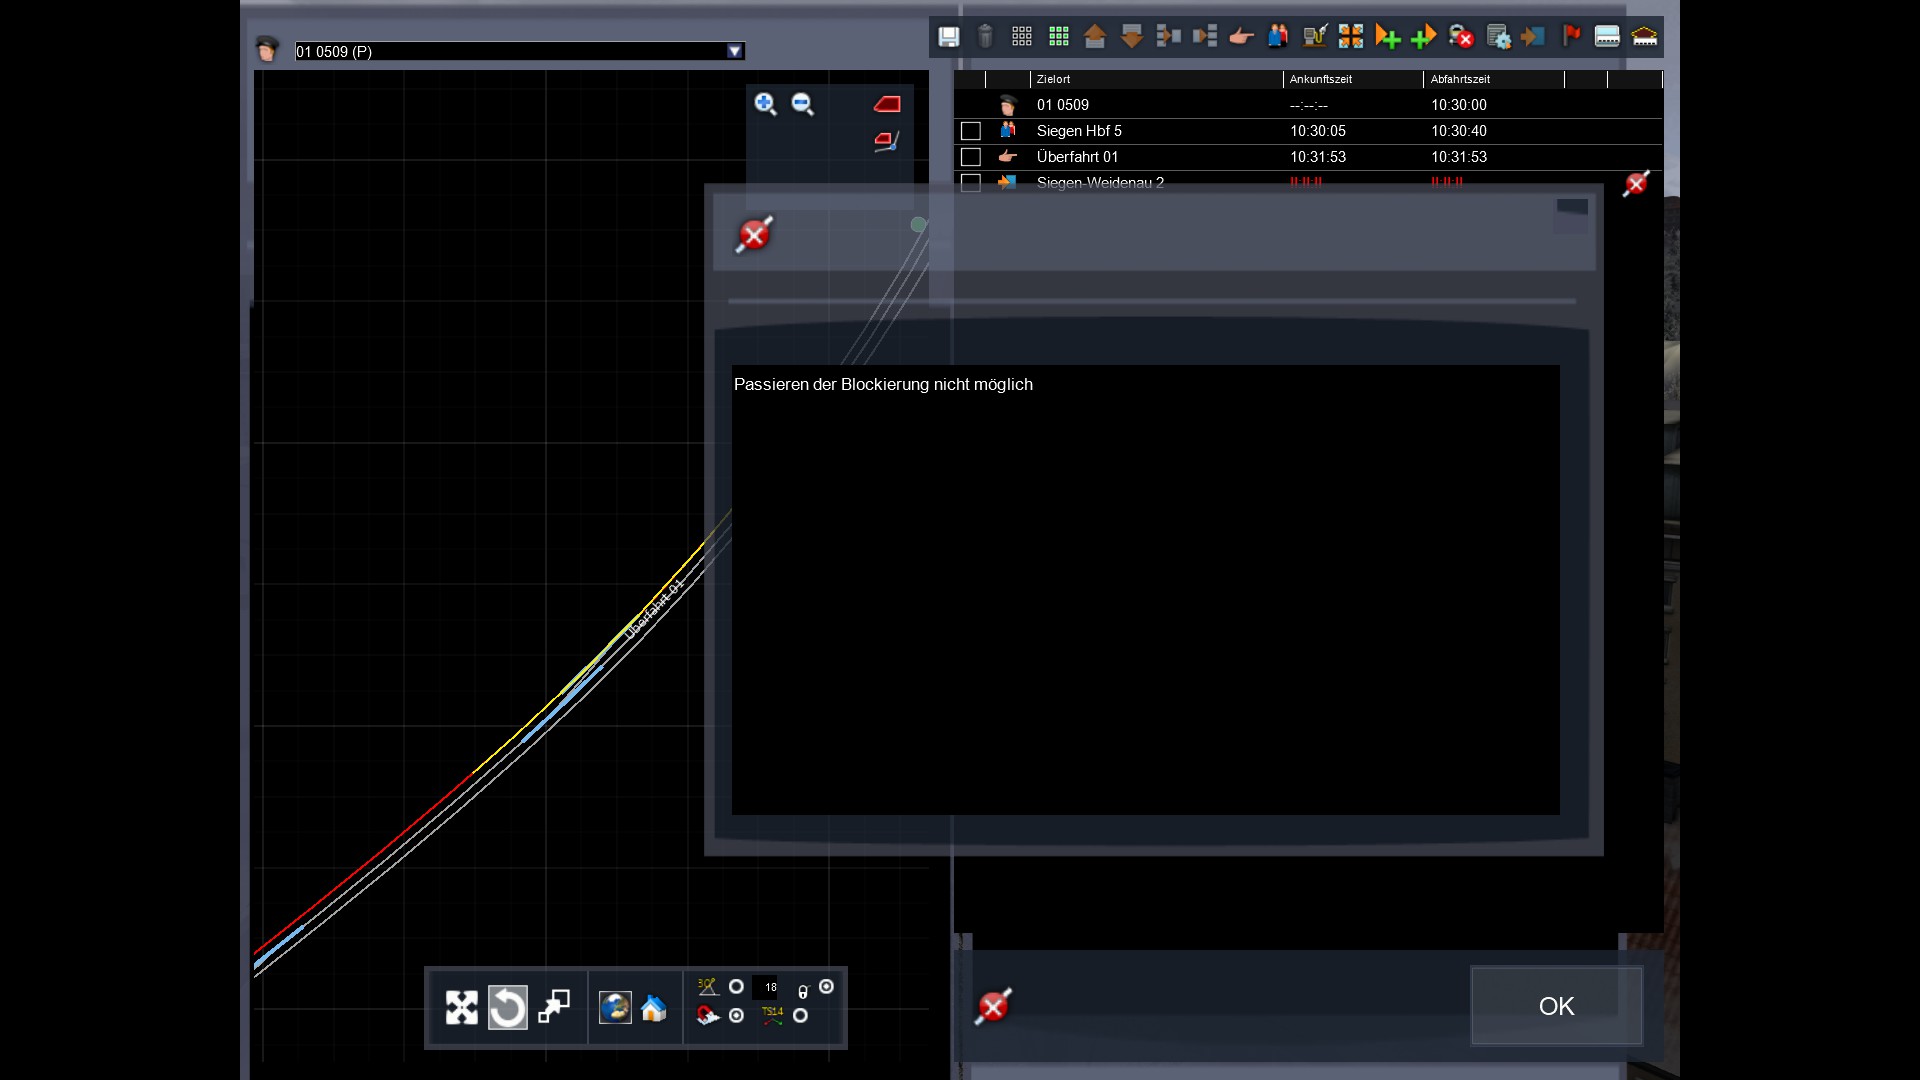Click the save floppy disk icon
The height and width of the screenshot is (1080, 1920).
coord(948,37)
